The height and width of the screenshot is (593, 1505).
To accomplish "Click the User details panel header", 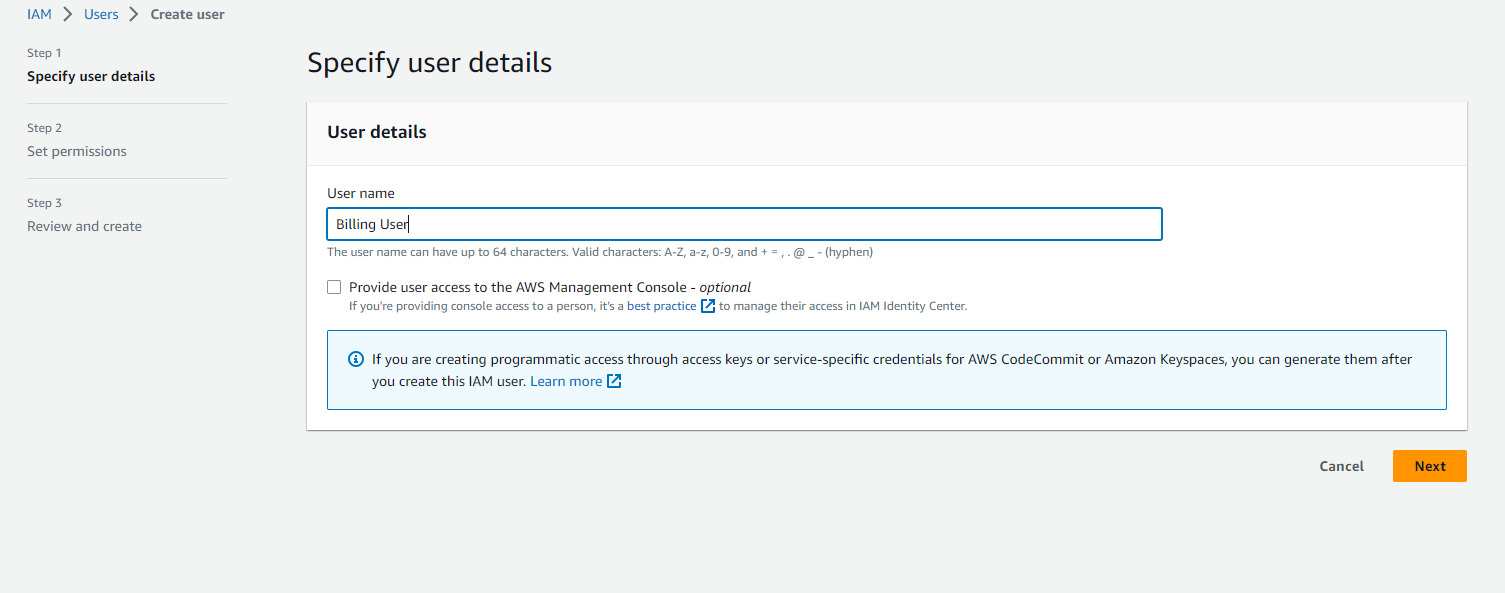I will coord(377,132).
